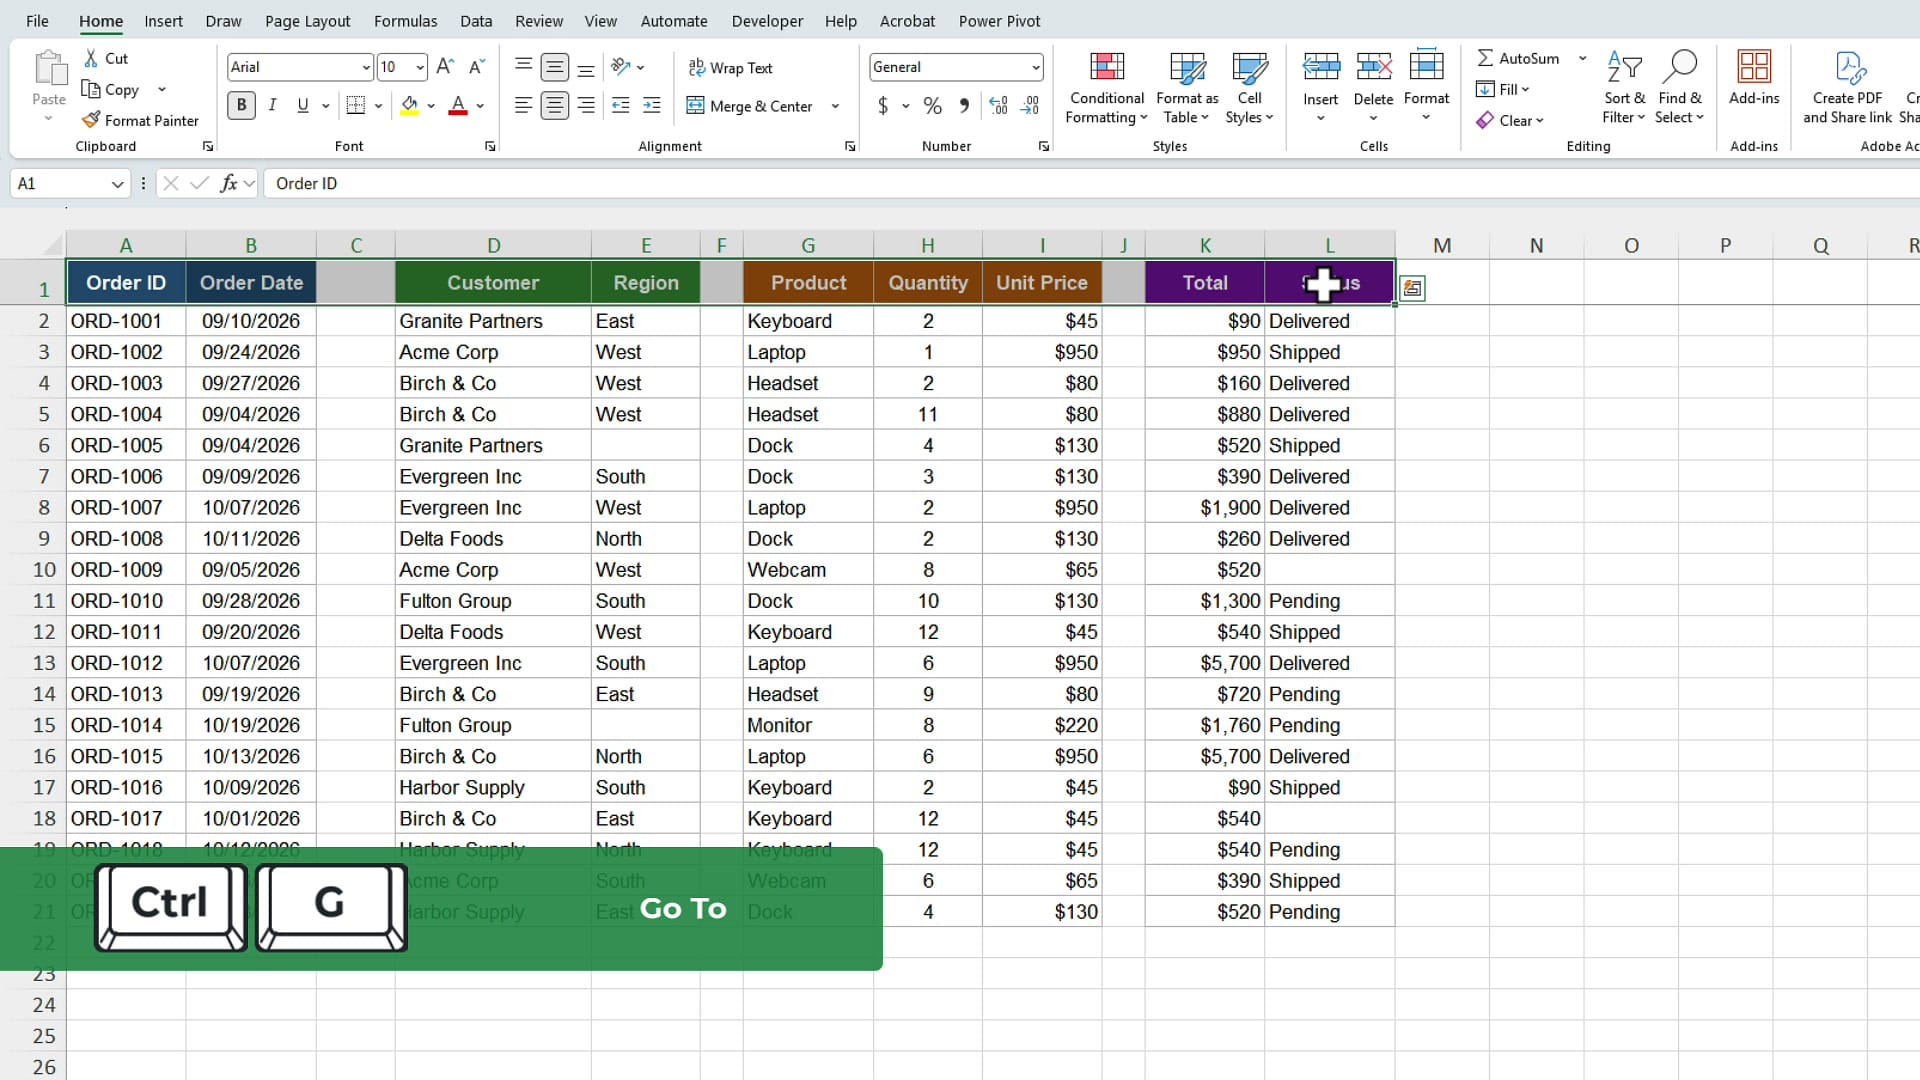Image resolution: width=1920 pixels, height=1080 pixels.
Task: Apply Percent Style number format
Action: click(x=932, y=105)
